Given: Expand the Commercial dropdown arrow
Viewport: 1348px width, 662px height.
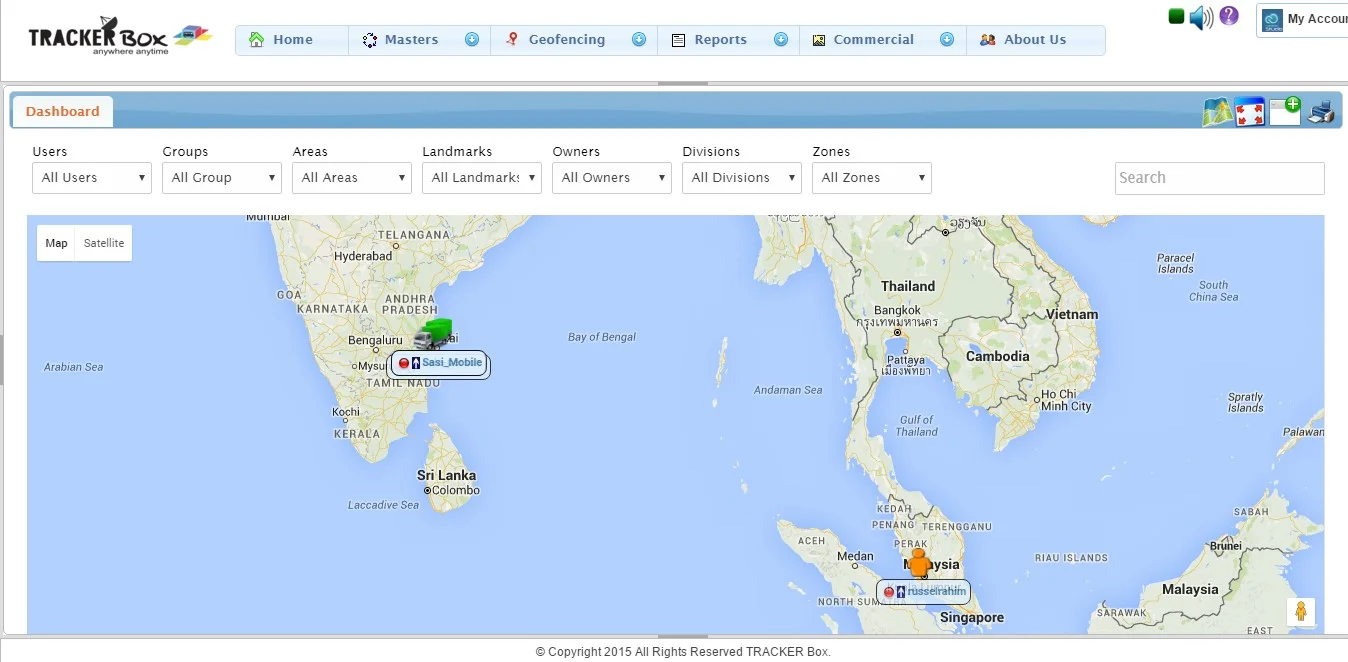Looking at the screenshot, I should pyautogui.click(x=947, y=40).
